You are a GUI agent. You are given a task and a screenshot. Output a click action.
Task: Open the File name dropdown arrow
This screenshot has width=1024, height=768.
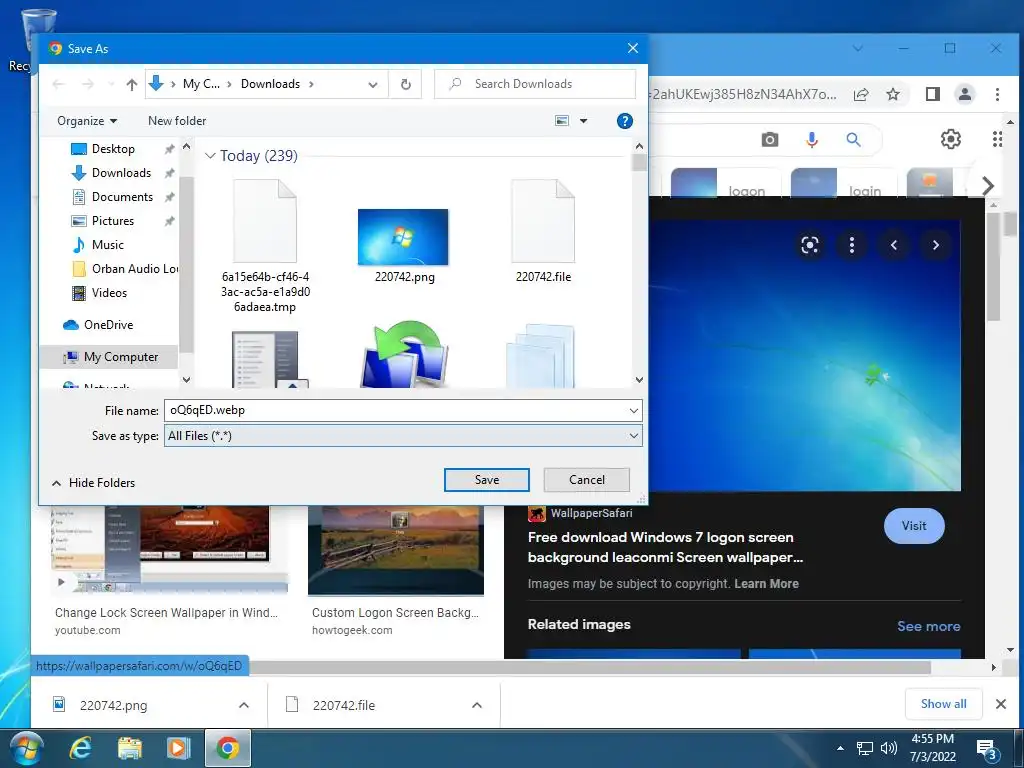pyautogui.click(x=633, y=411)
